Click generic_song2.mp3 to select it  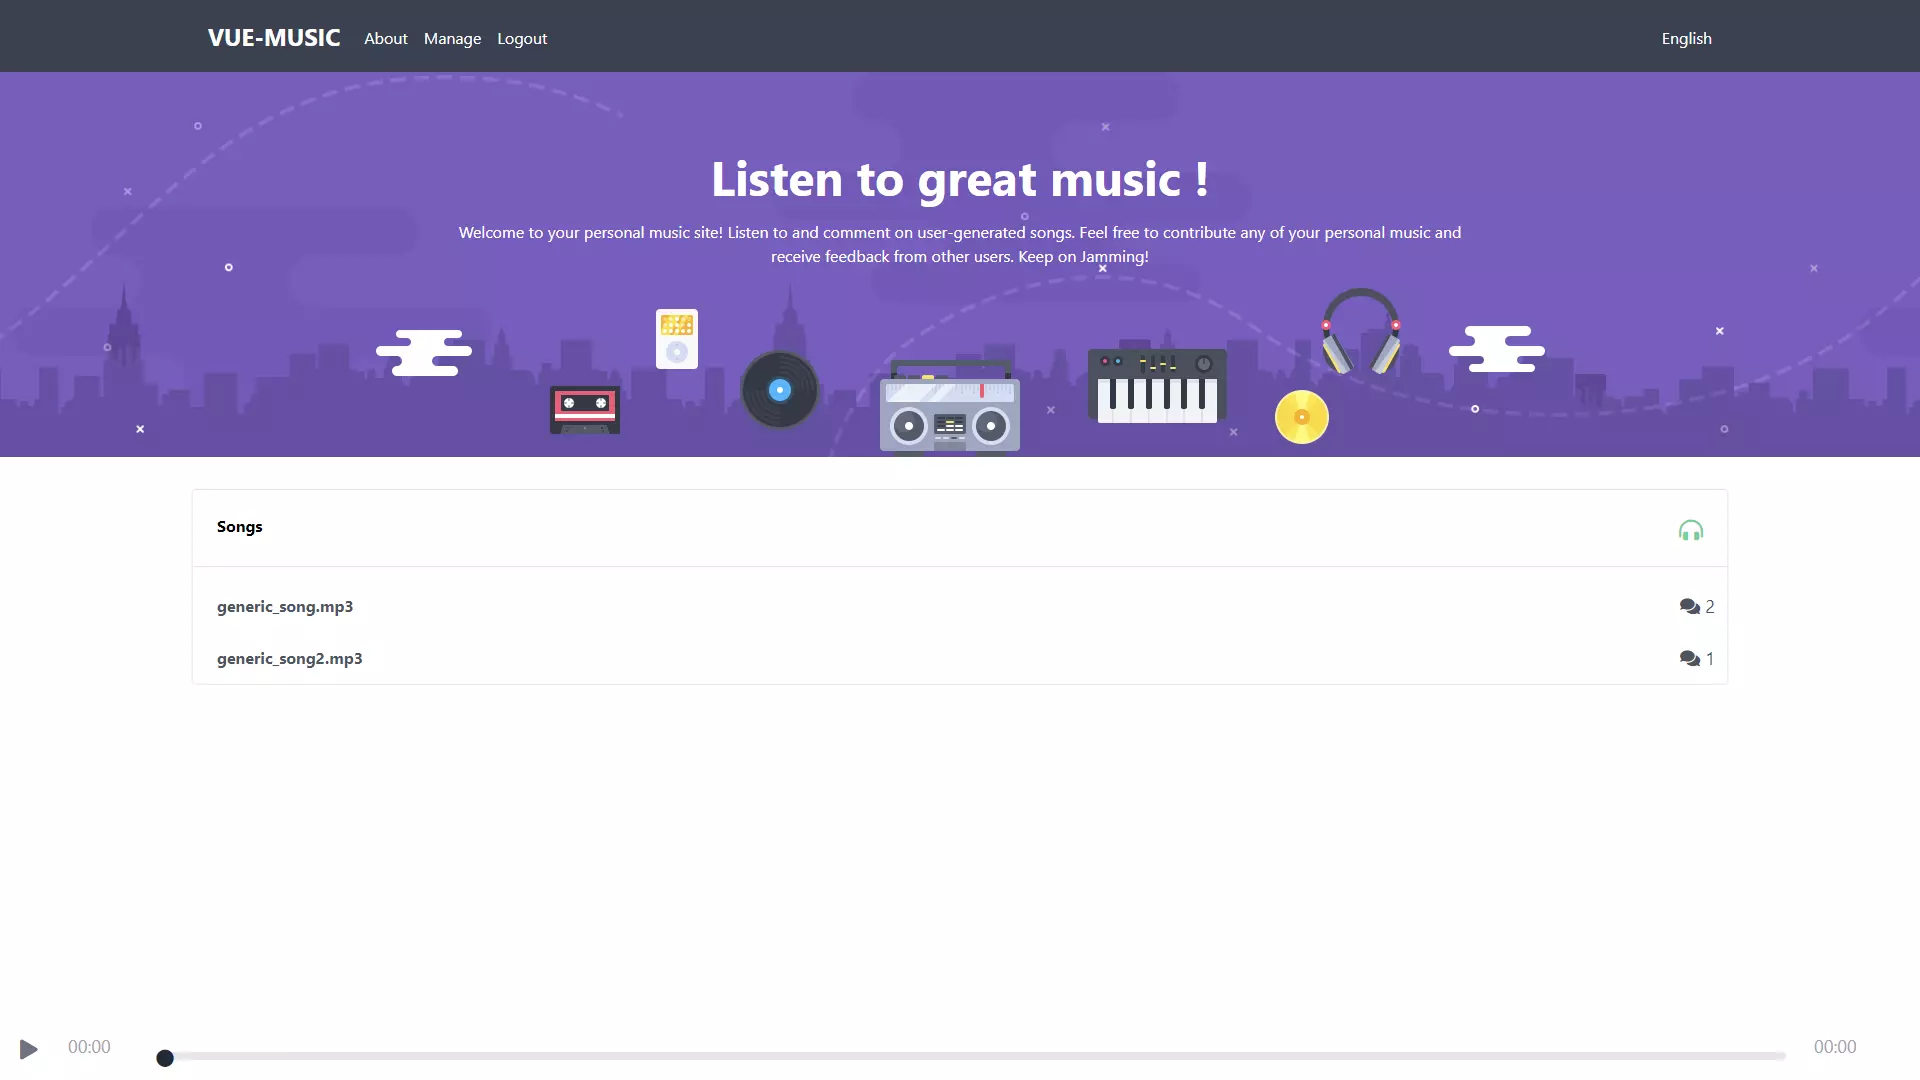289,657
